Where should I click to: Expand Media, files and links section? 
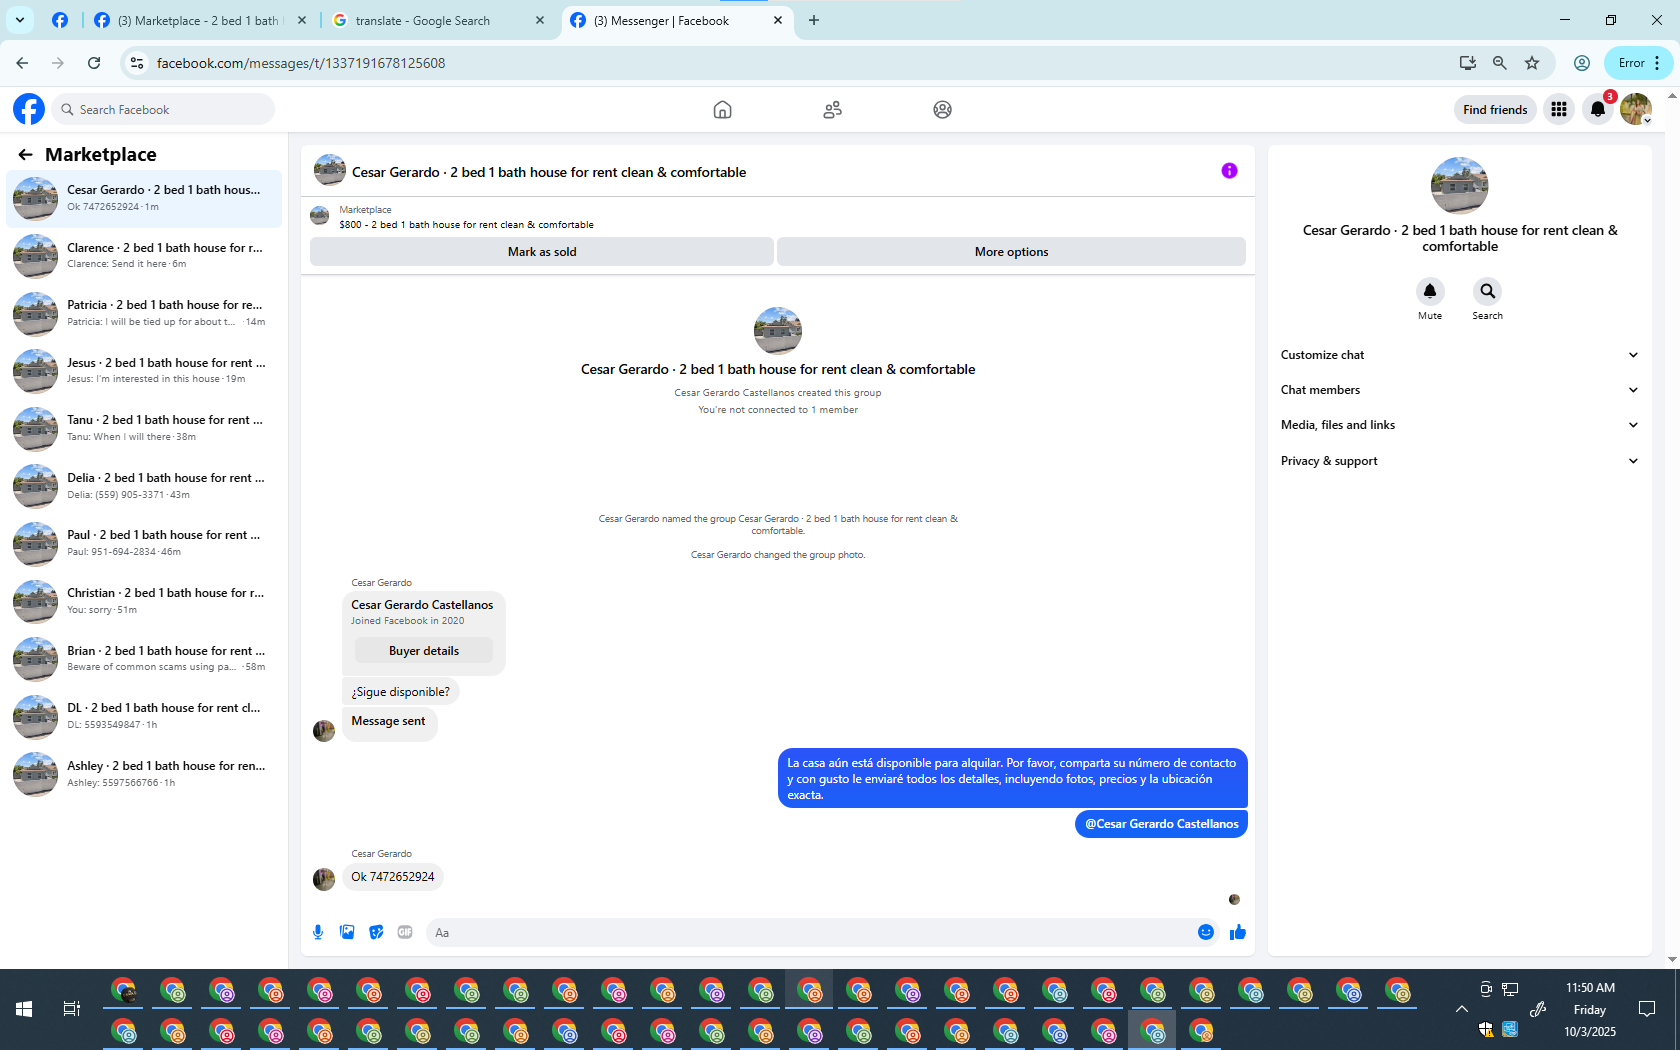1459,425
